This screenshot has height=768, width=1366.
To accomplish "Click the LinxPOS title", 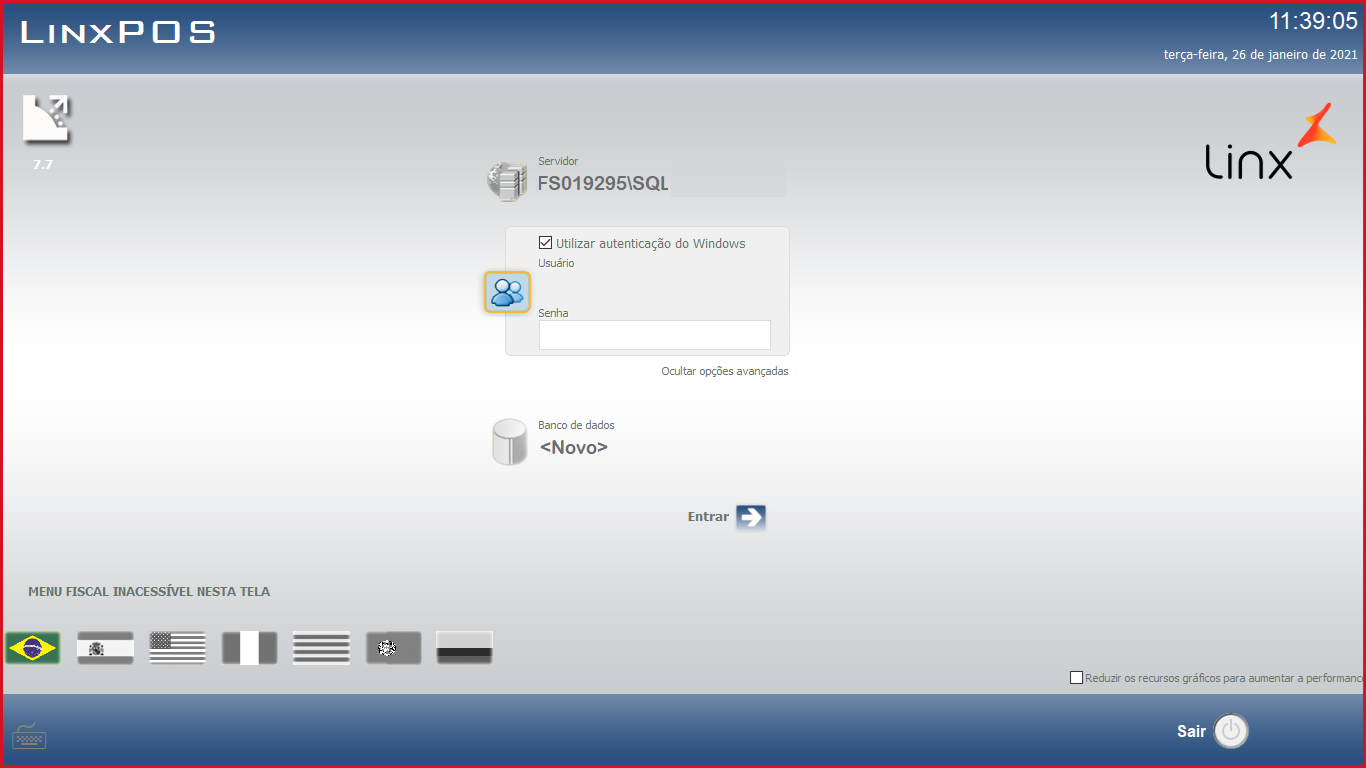I will pos(118,32).
